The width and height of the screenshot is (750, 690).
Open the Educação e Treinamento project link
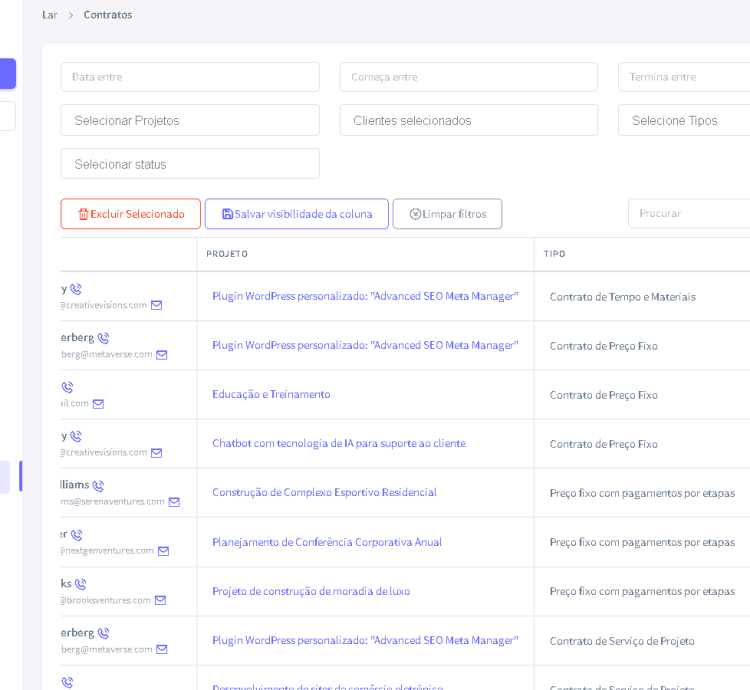[x=271, y=394]
